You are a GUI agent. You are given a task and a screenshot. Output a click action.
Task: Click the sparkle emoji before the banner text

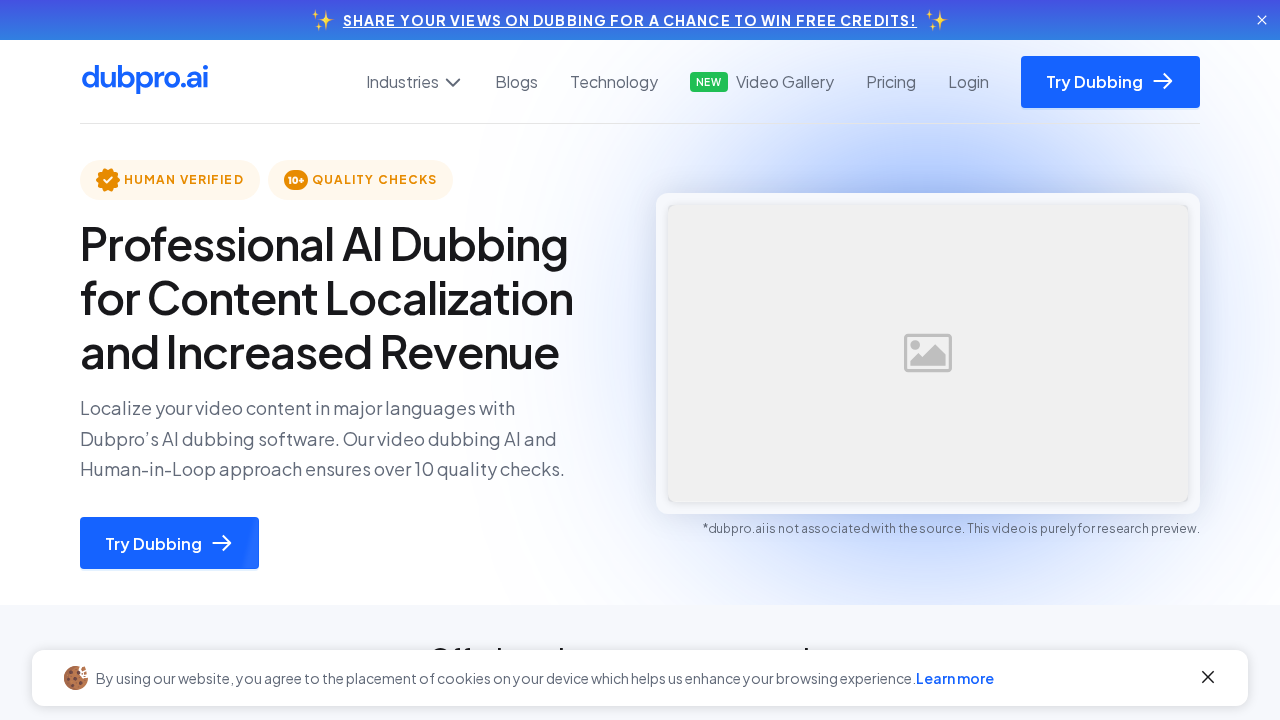[x=322, y=20]
